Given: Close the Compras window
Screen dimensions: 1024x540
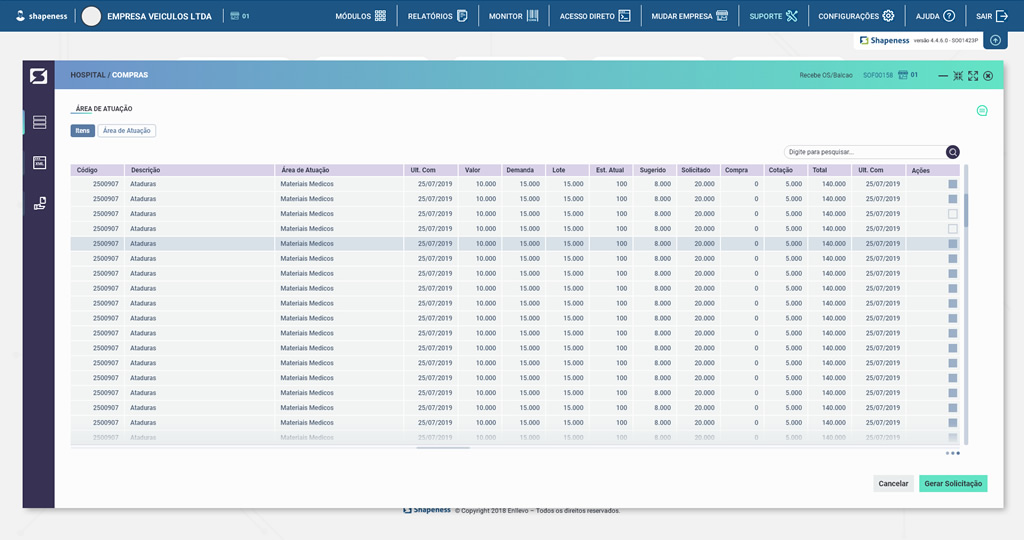Looking at the screenshot, I should pyautogui.click(x=988, y=76).
